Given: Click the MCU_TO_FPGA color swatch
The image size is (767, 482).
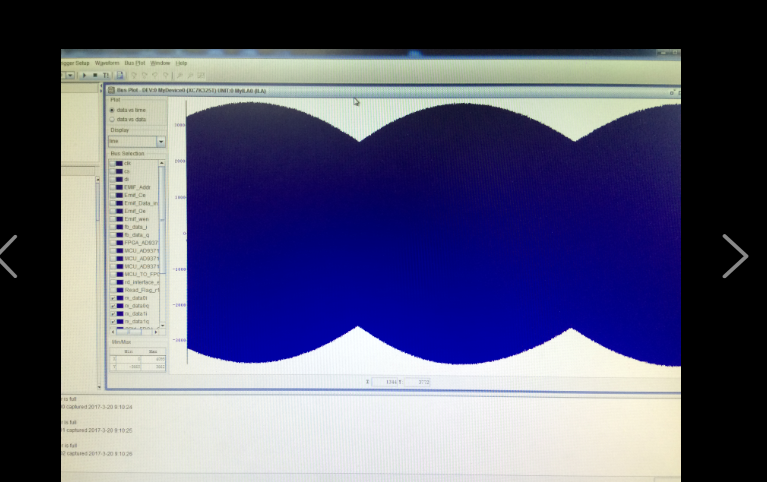Looking at the screenshot, I should tap(120, 275).
